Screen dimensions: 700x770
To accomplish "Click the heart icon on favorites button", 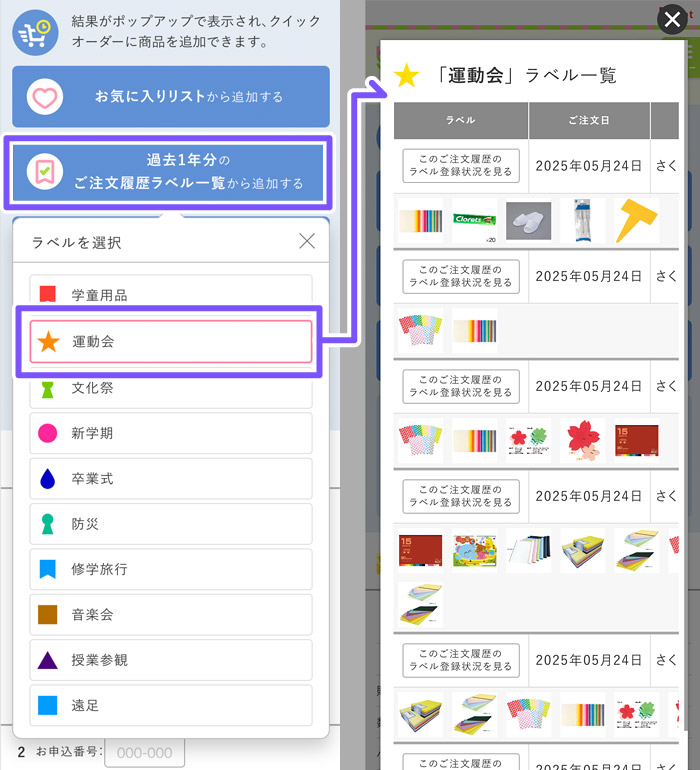I will point(45,97).
